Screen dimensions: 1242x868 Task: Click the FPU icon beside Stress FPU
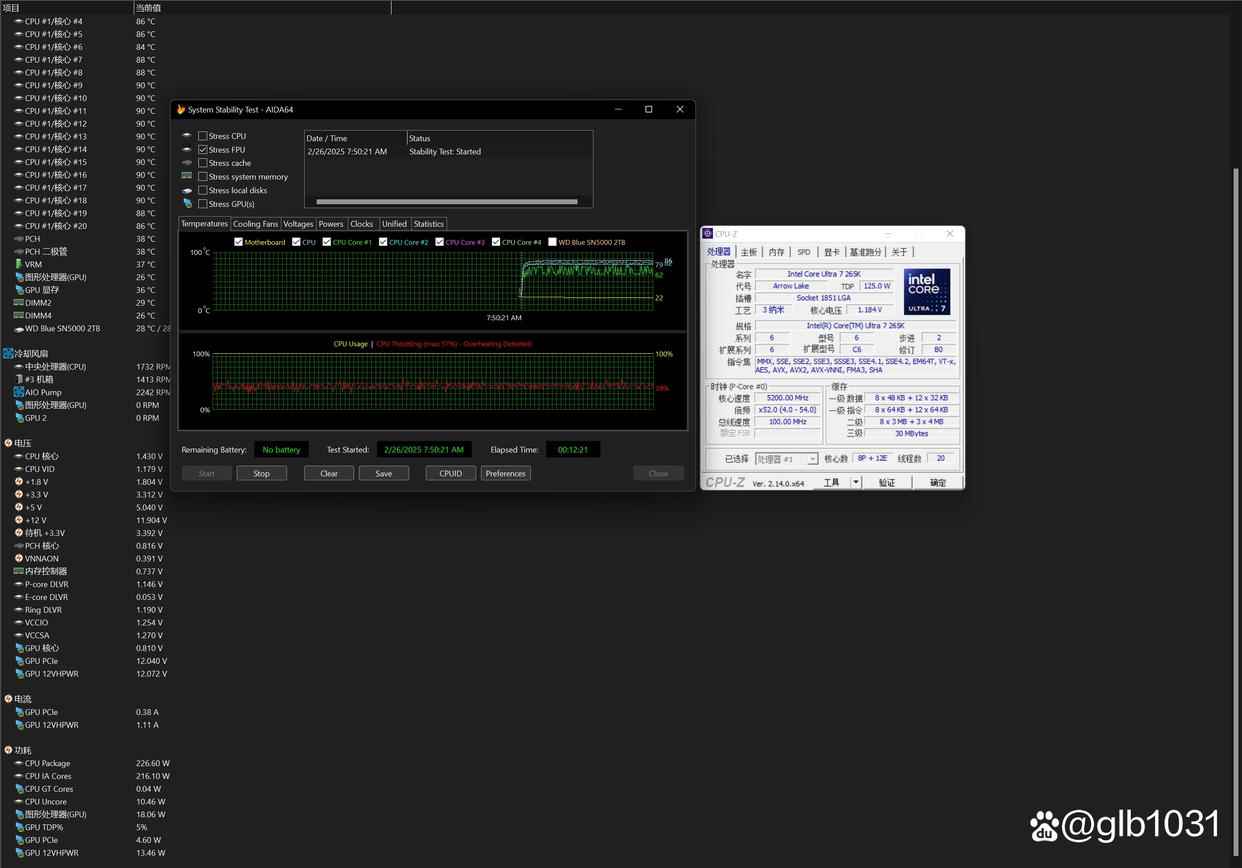[188, 149]
